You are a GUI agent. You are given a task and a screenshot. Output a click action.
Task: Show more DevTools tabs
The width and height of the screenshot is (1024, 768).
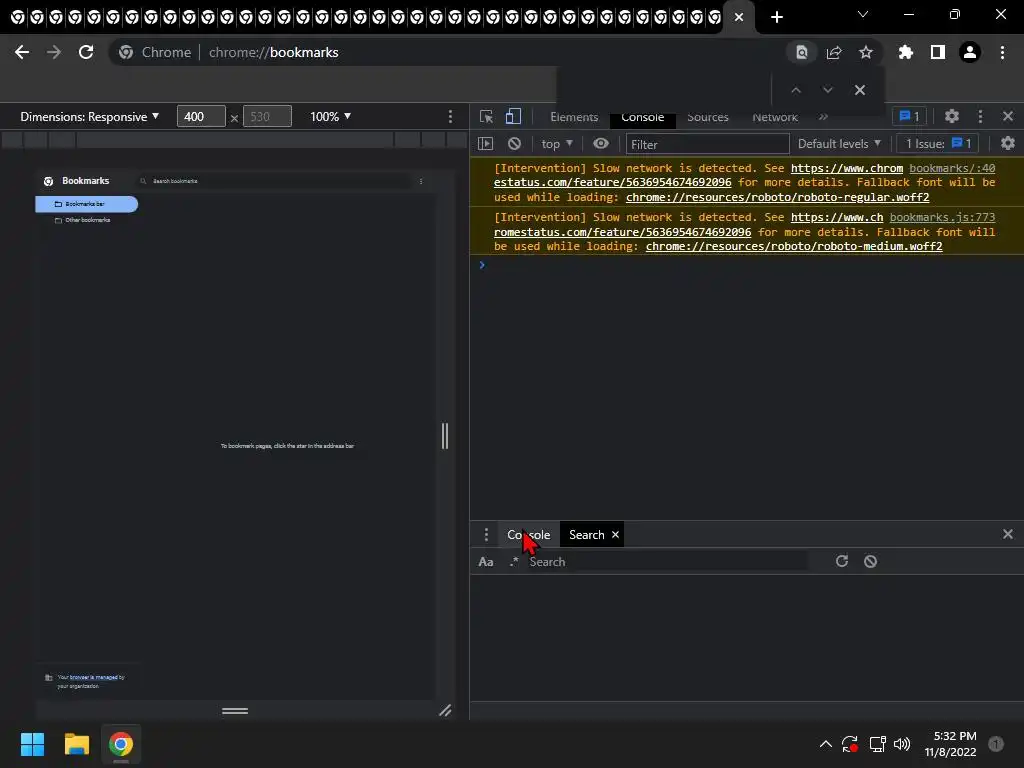point(824,117)
